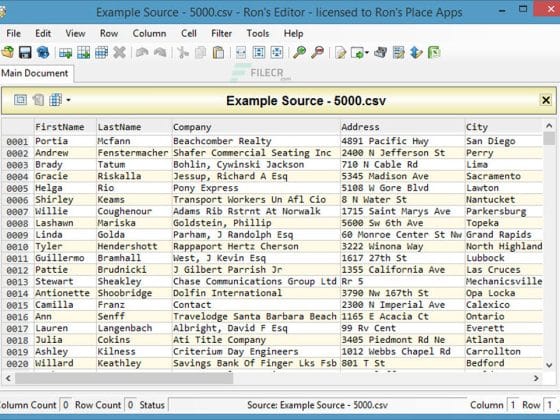Screen dimensions: 560x420
Task: Click the horizontal scrollbar right arrow
Action: [536, 378]
